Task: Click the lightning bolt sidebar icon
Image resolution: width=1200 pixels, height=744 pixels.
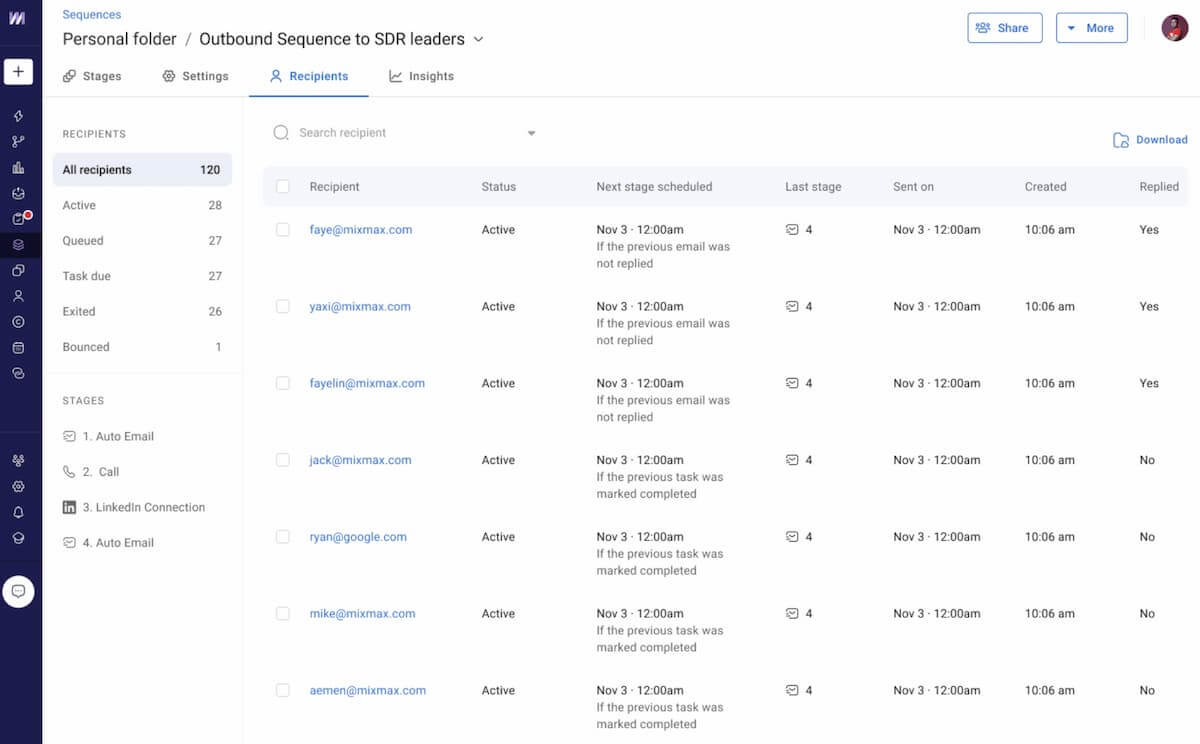Action: 18,116
